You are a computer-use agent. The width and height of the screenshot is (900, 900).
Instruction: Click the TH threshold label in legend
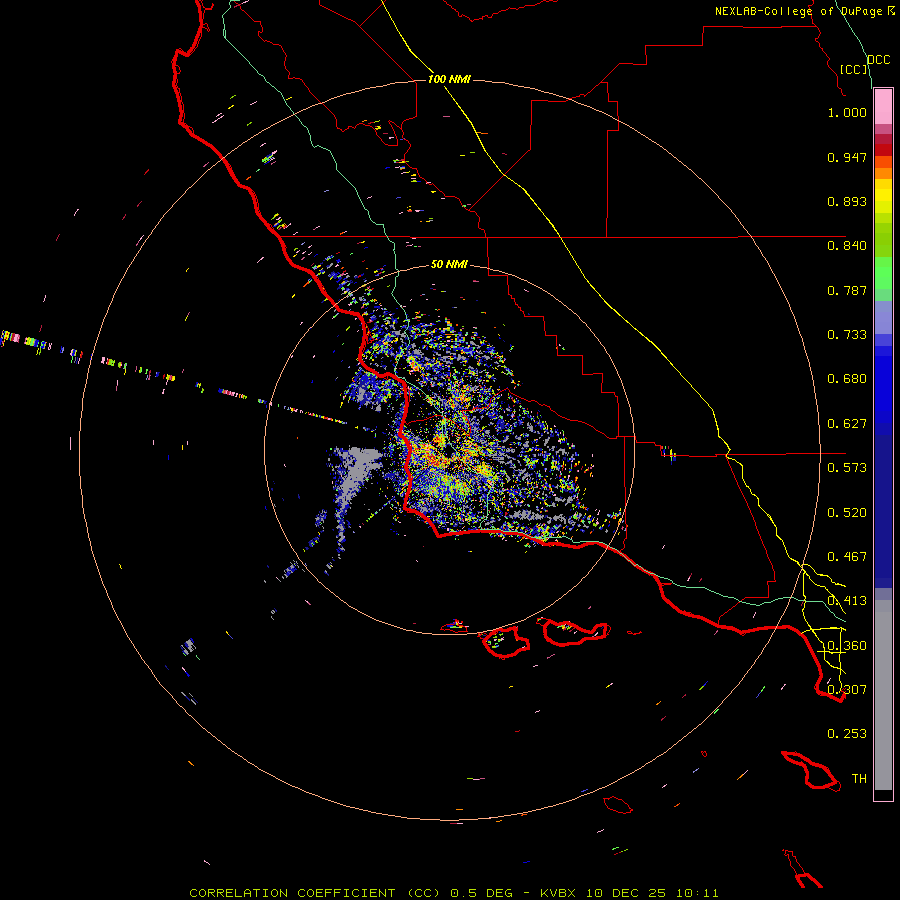click(x=859, y=779)
